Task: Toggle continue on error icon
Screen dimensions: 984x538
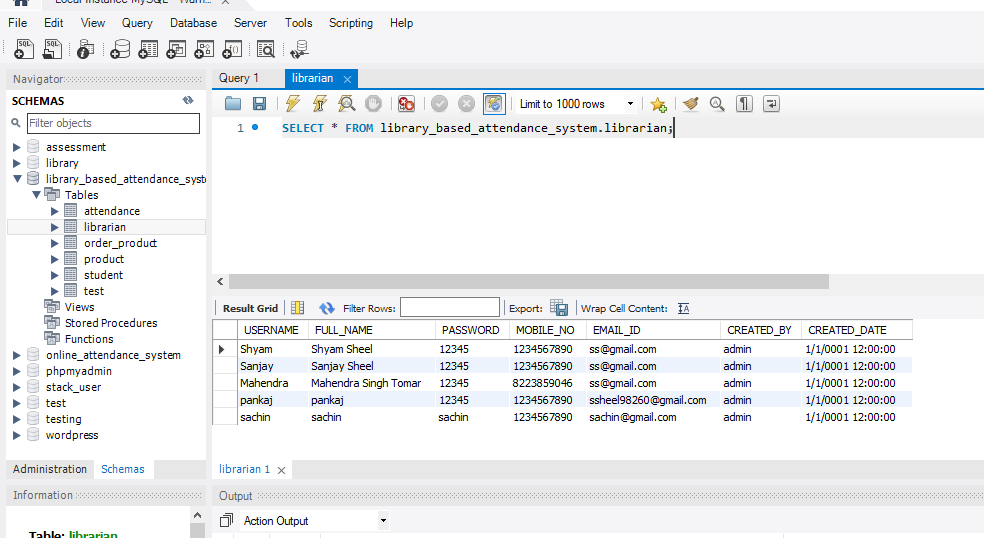Action: (406, 104)
